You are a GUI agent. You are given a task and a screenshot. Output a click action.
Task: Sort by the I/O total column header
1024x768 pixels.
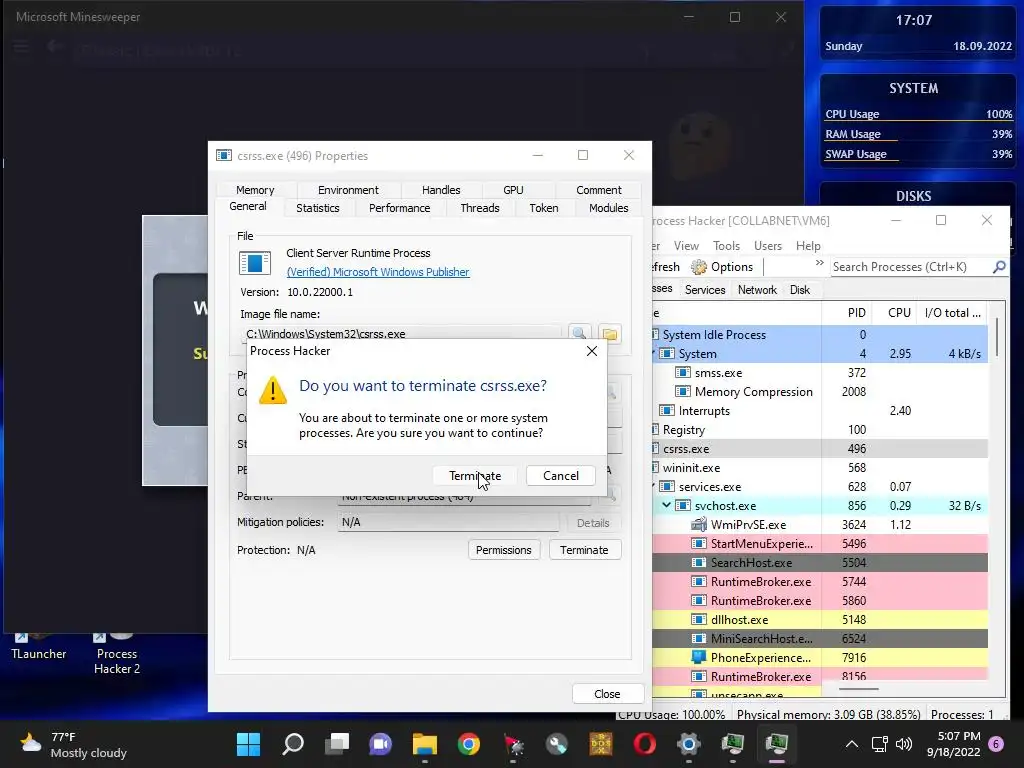click(x=952, y=313)
